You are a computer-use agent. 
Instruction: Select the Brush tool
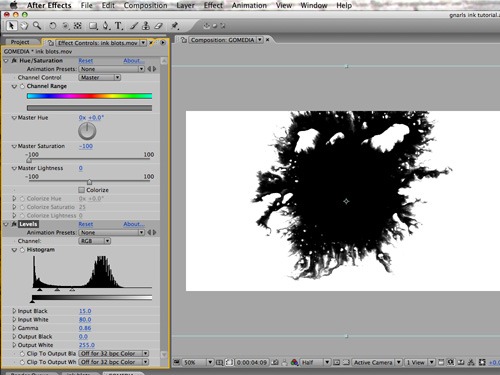click(x=134, y=26)
